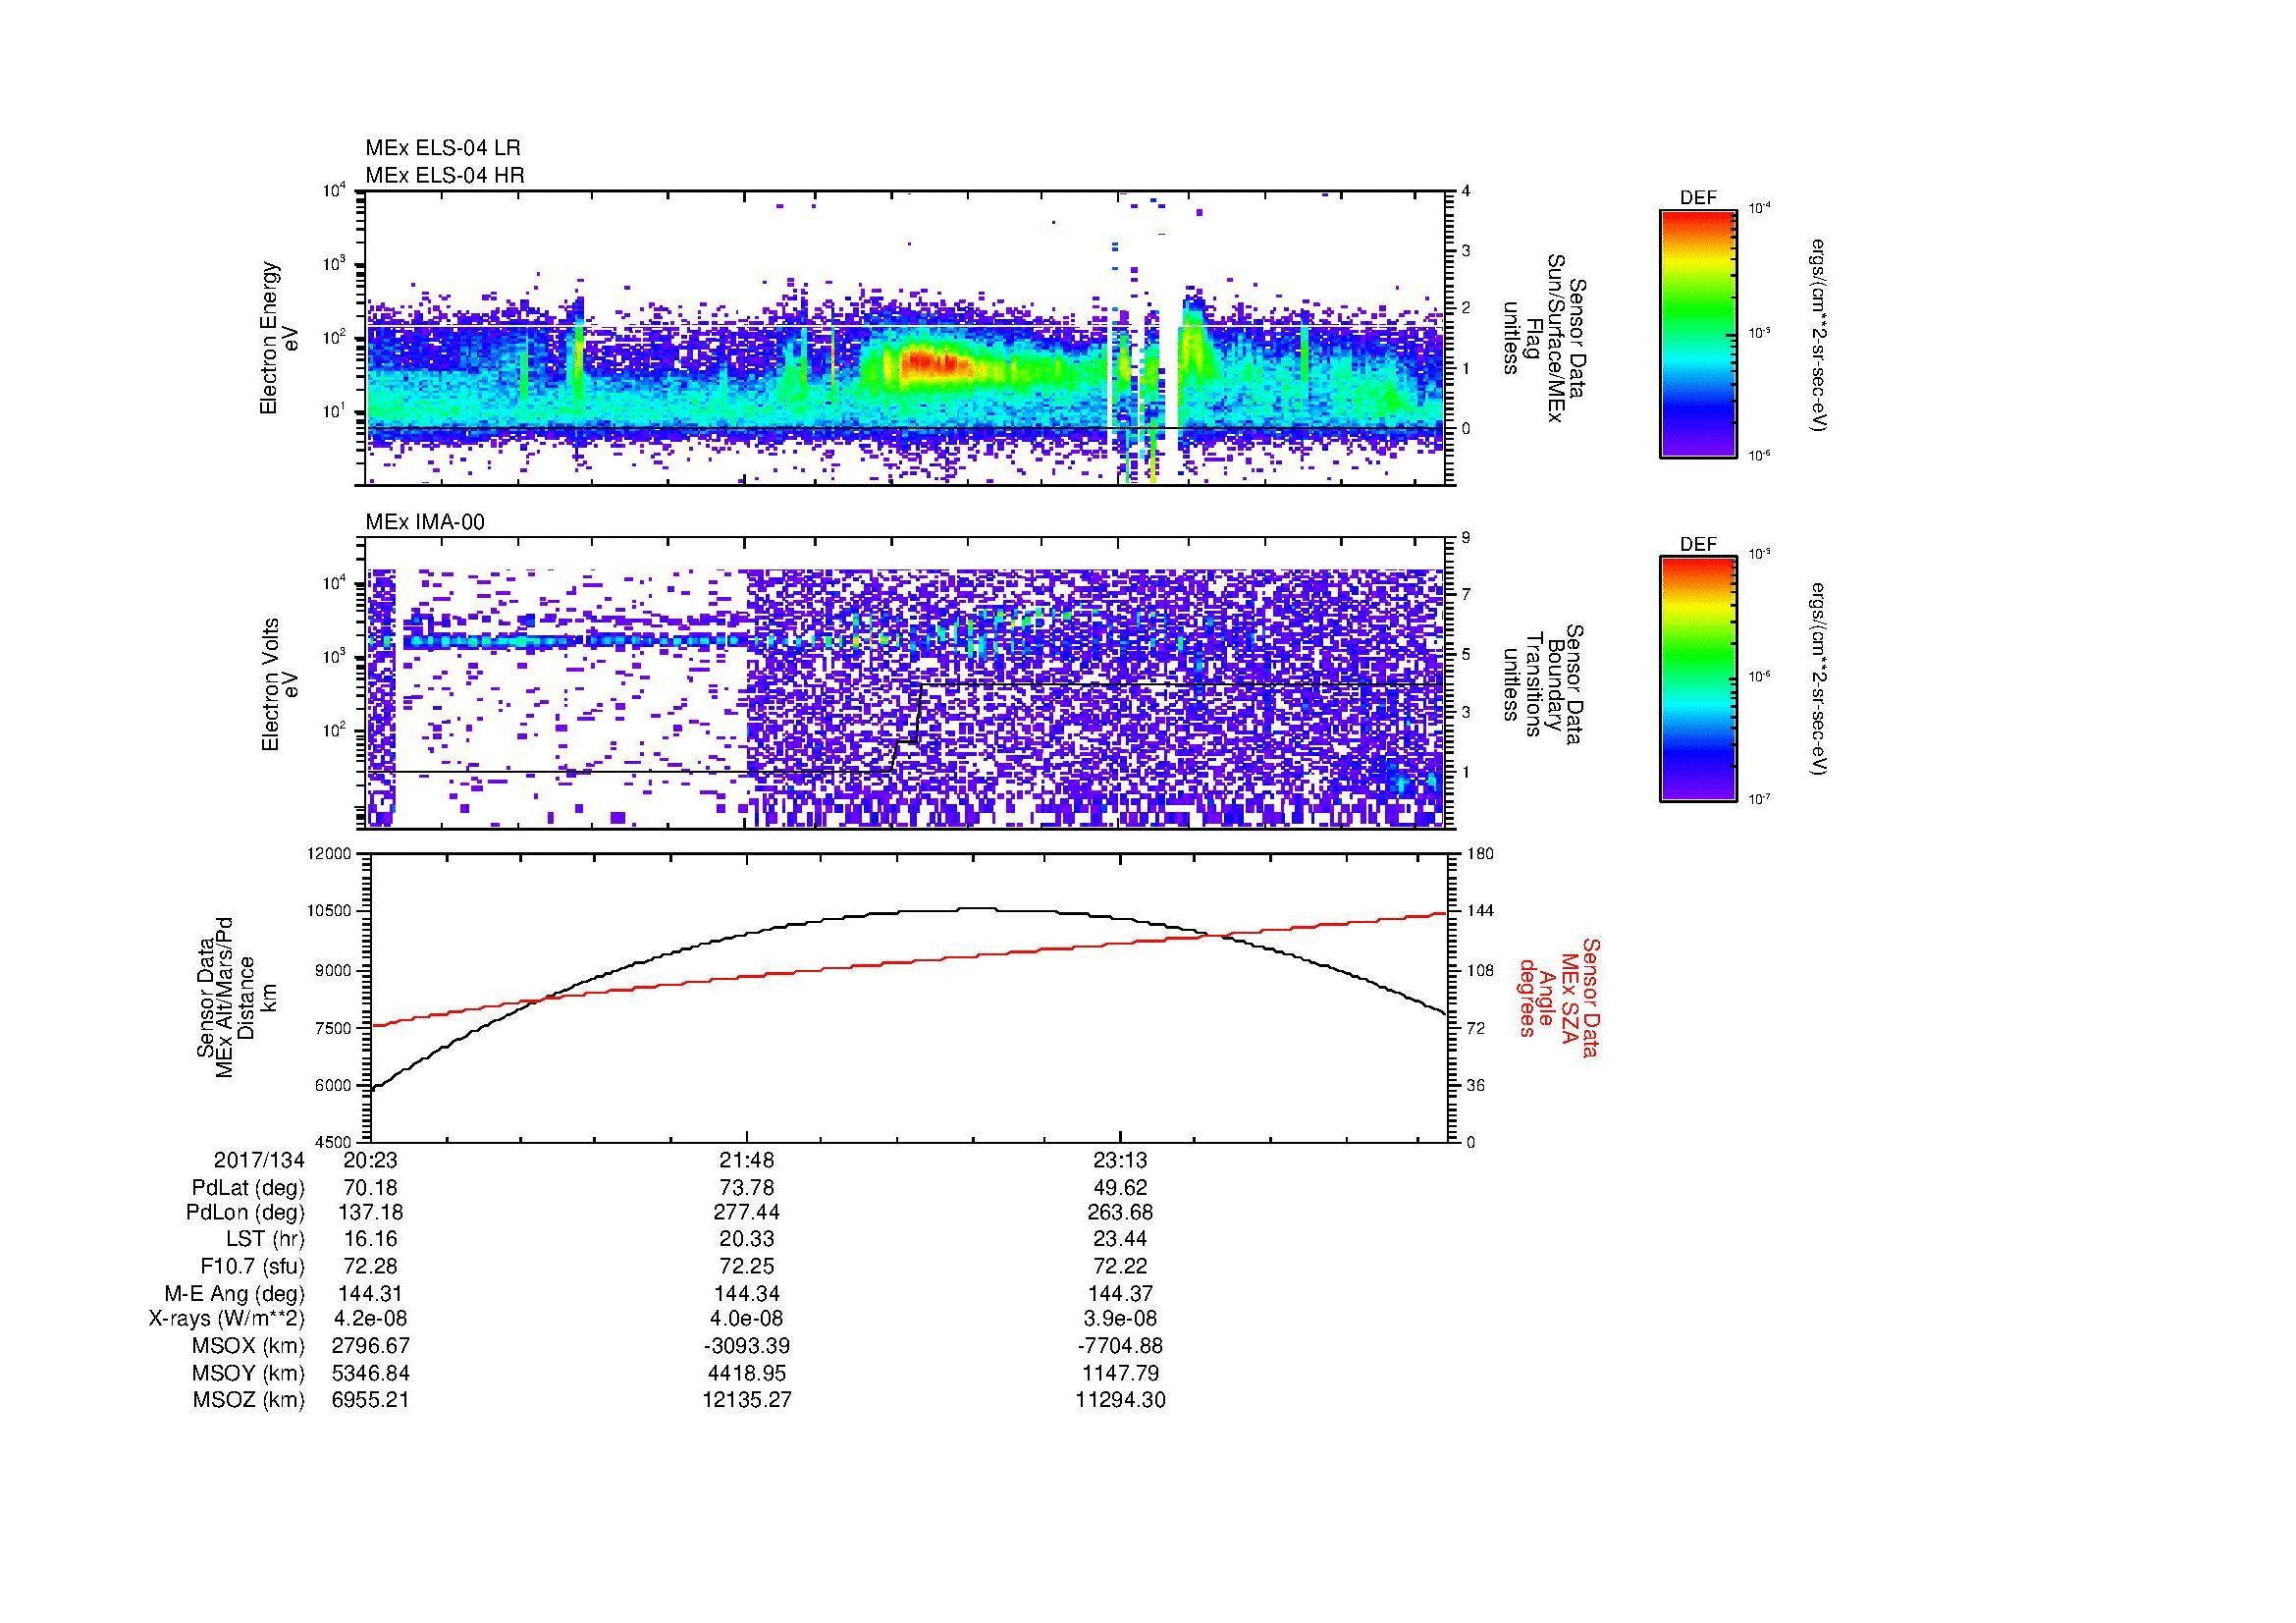Viewport: 2296px width, 1623px height.
Task: Click the 'PdLat (deg)' row label
Action: 248,1188
